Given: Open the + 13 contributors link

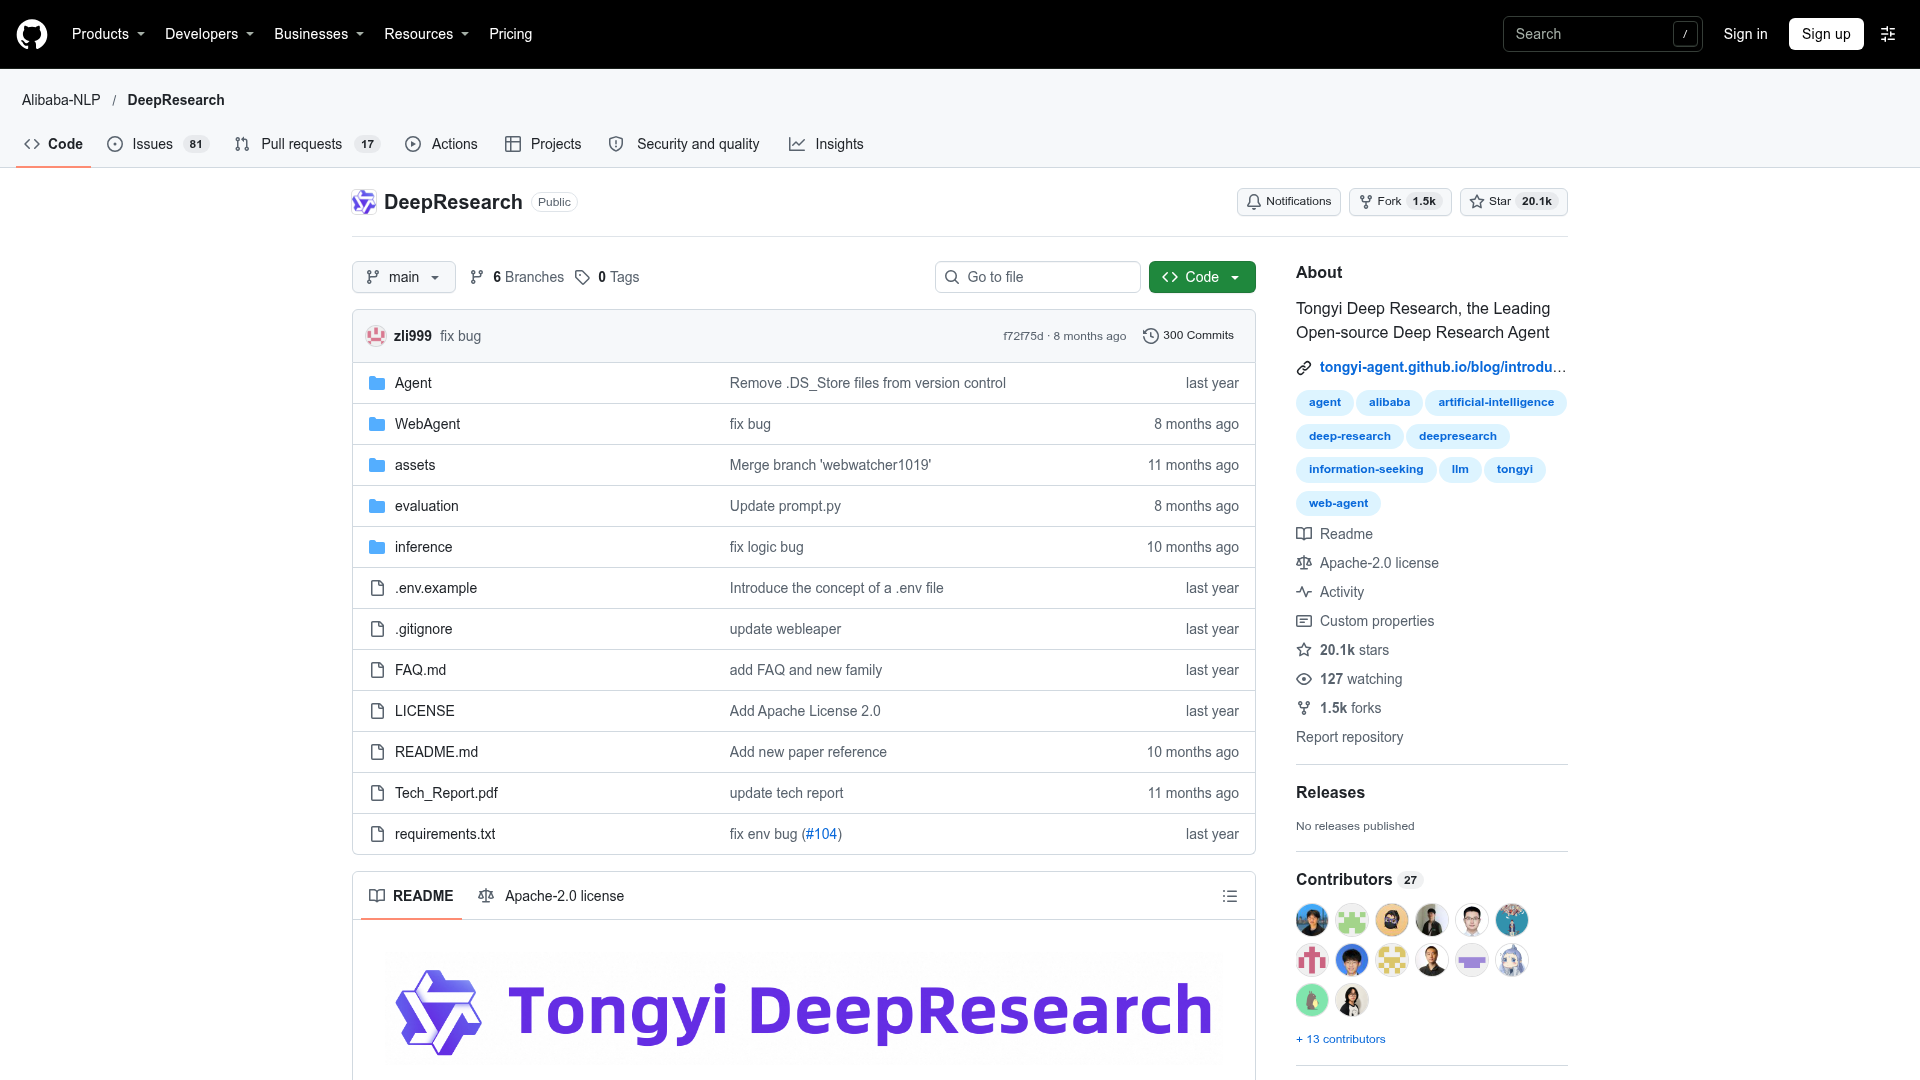Looking at the screenshot, I should [1341, 1039].
